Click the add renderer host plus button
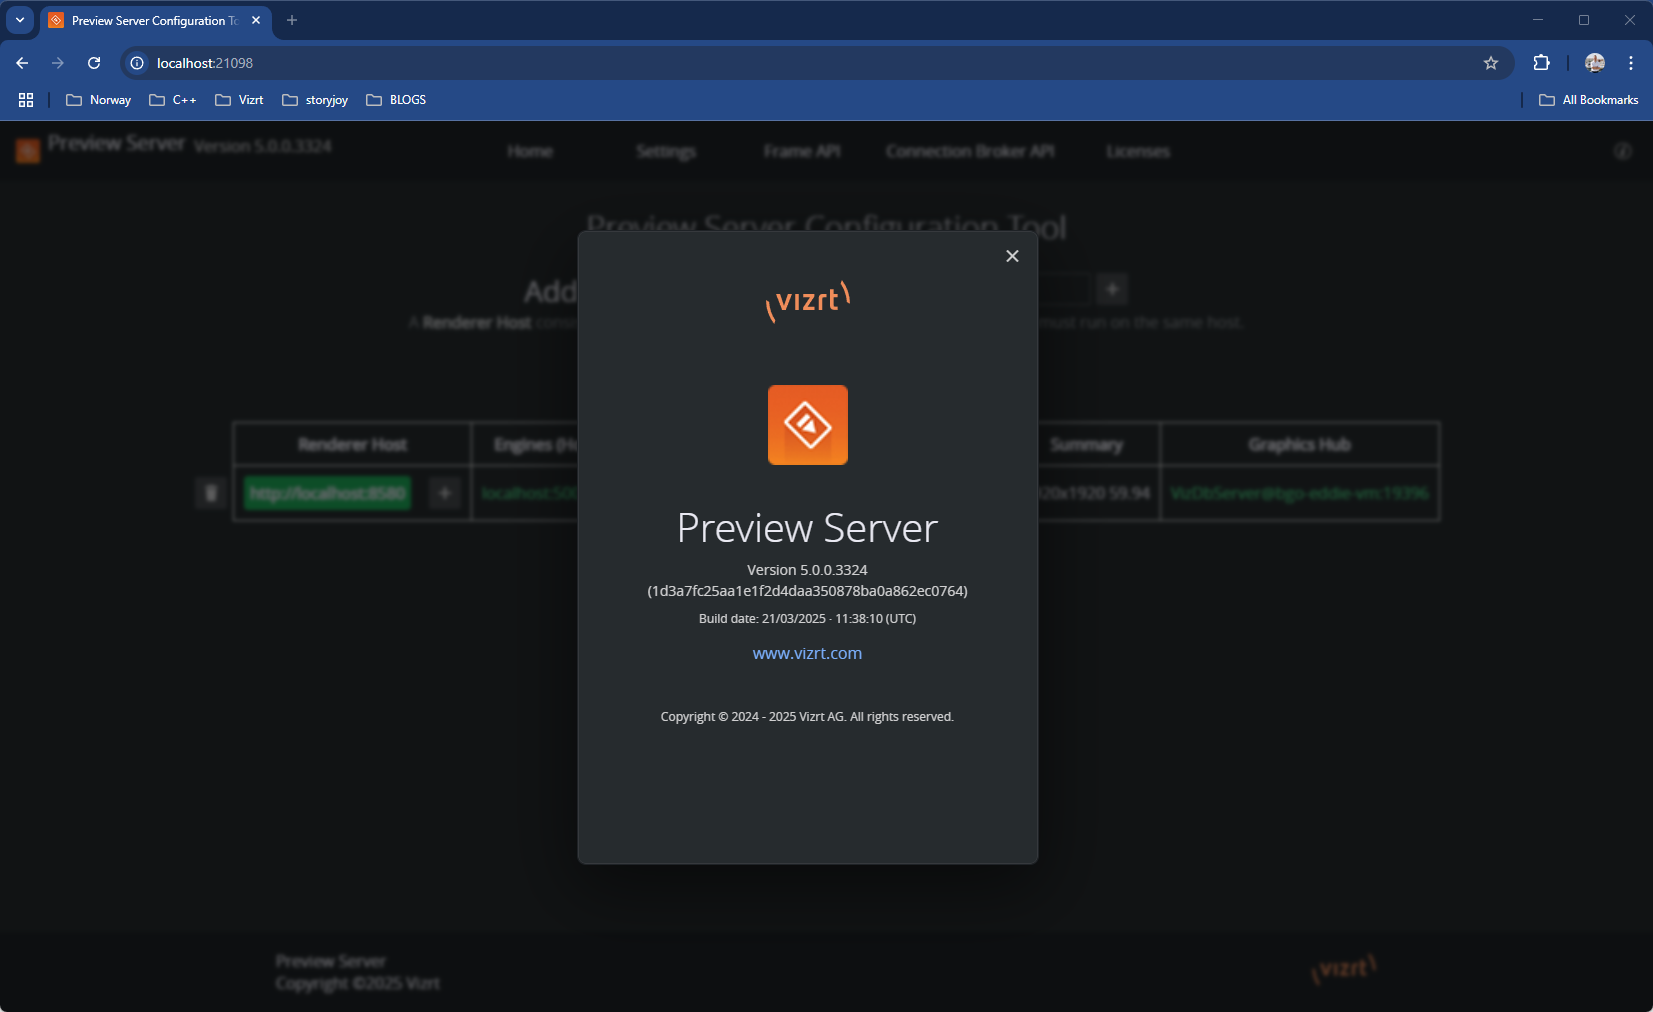 tap(1112, 289)
